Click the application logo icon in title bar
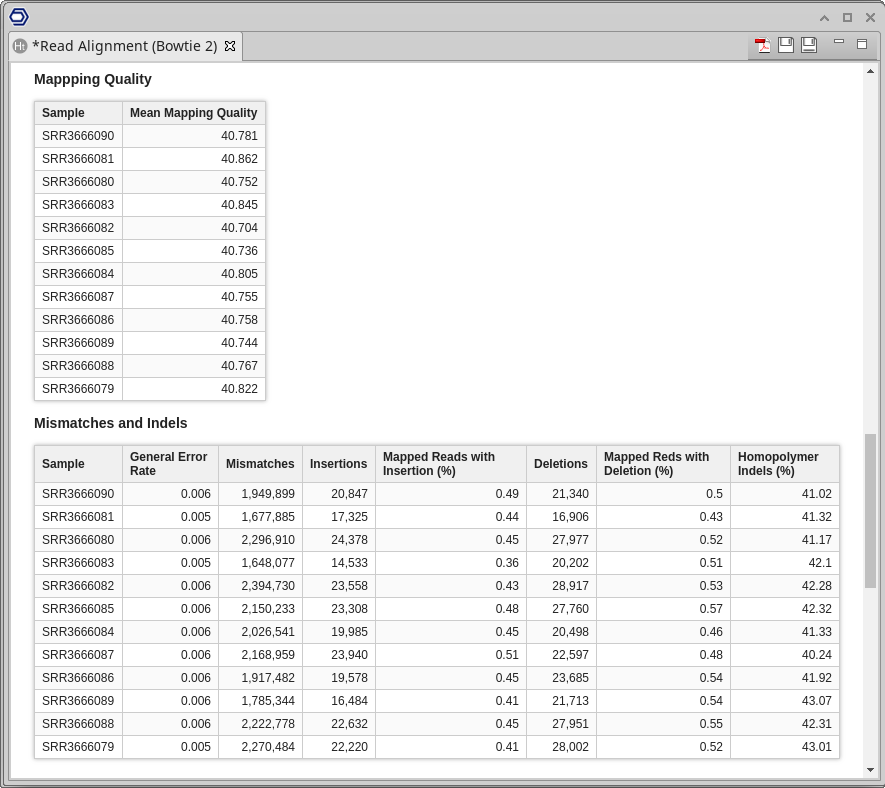Screen dimensions: 885x788 [x=19, y=16]
